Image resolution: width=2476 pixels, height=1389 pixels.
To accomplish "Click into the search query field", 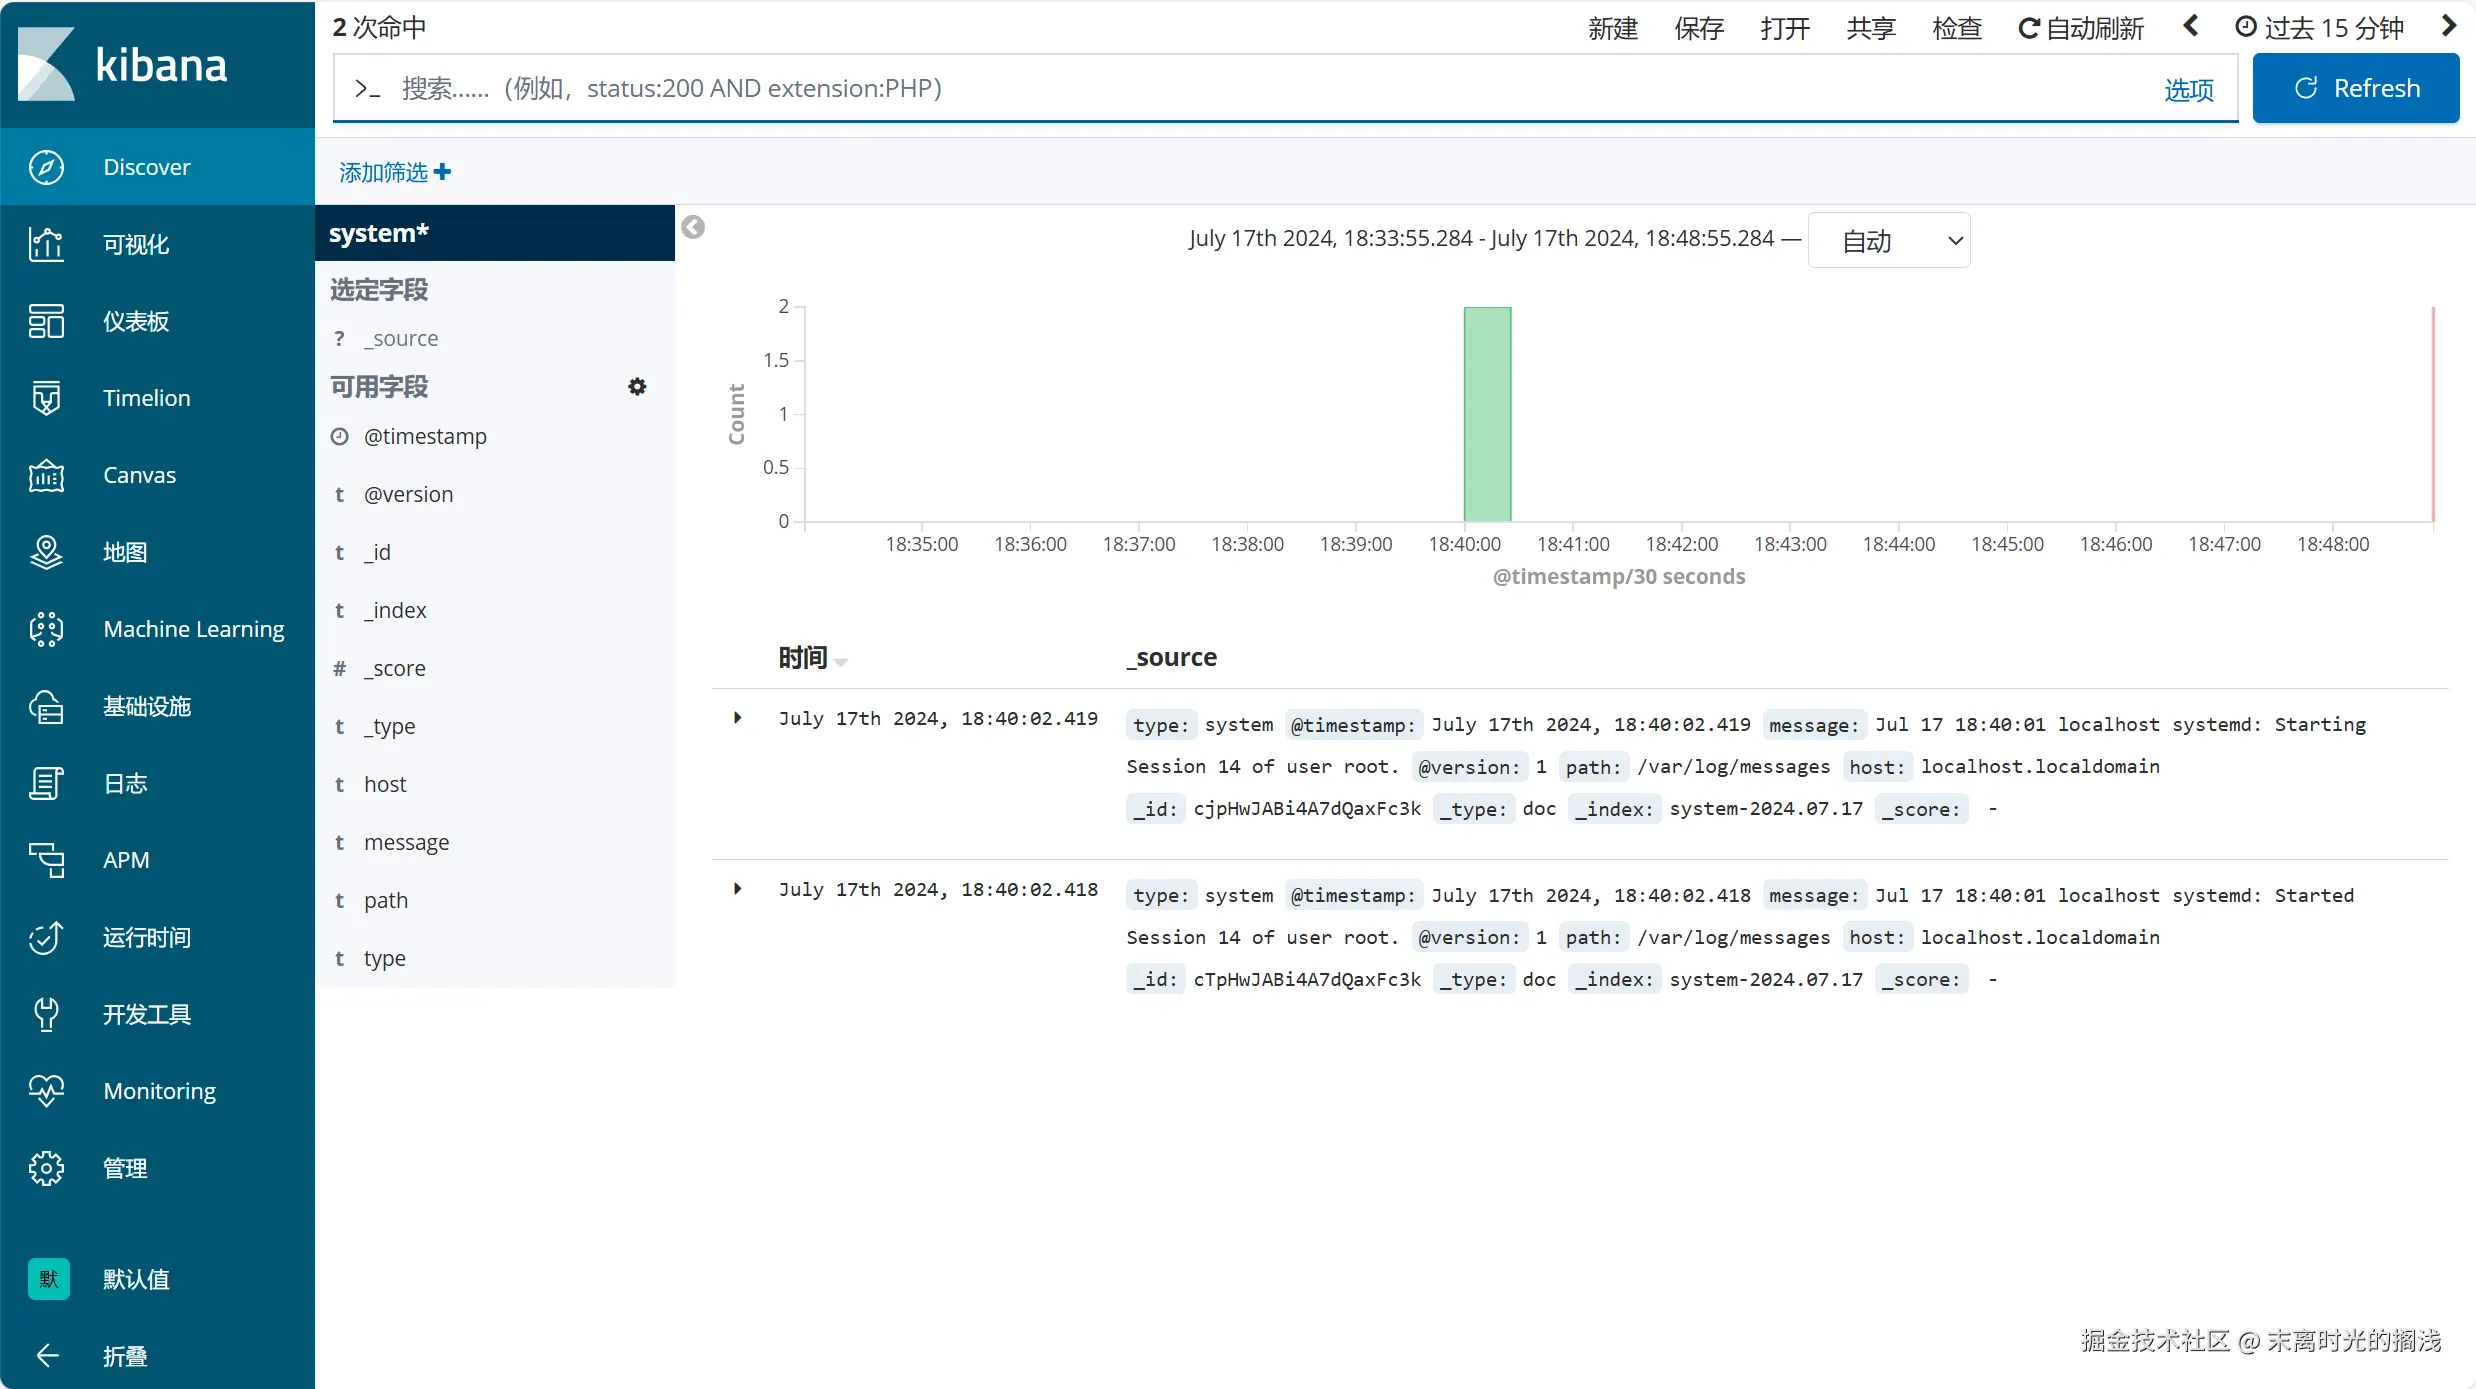I will (x=1200, y=89).
